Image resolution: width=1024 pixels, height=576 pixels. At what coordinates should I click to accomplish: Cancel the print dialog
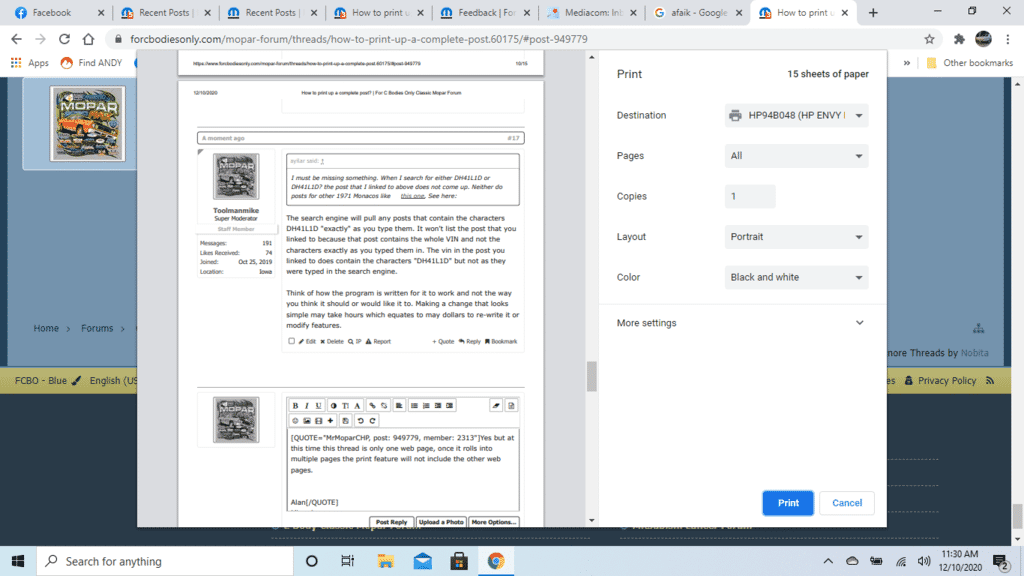click(x=846, y=503)
